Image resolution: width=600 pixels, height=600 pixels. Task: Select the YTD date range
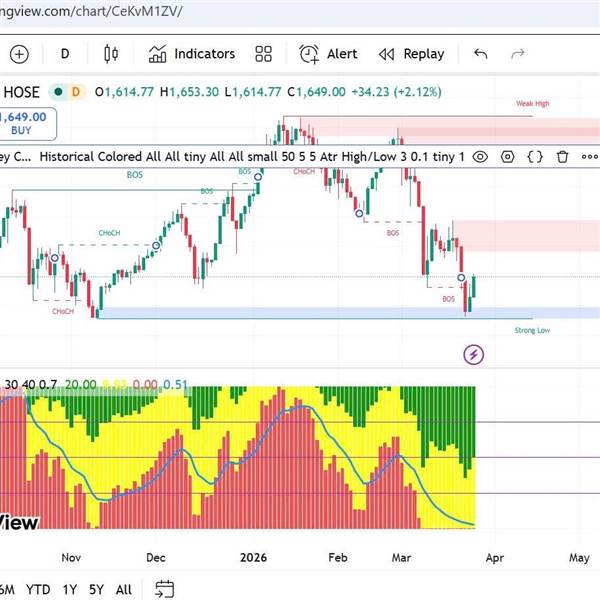point(38,589)
